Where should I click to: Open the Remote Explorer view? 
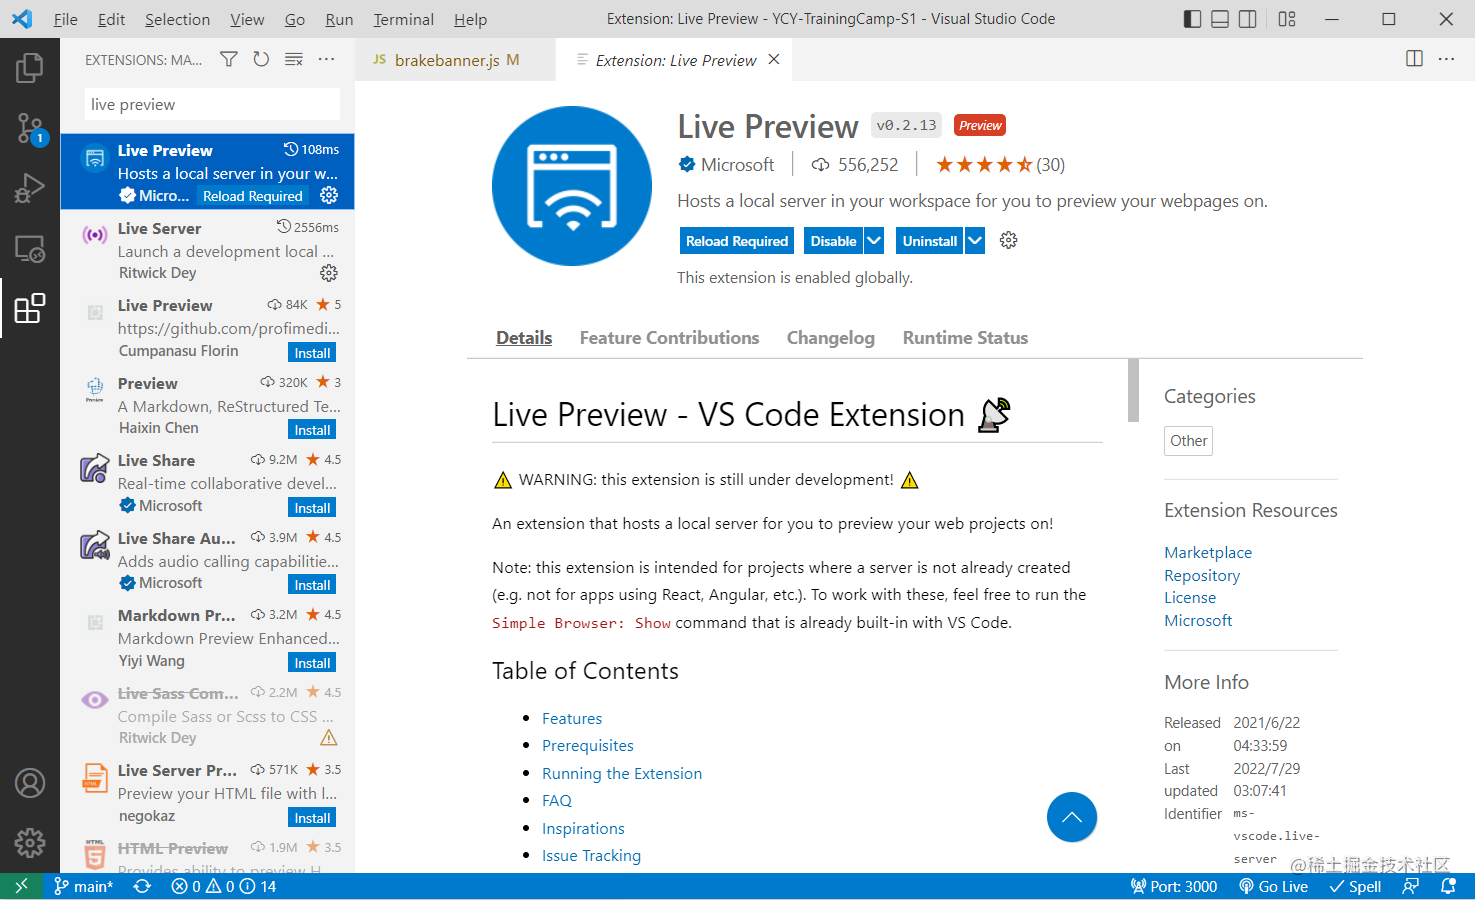click(30, 248)
